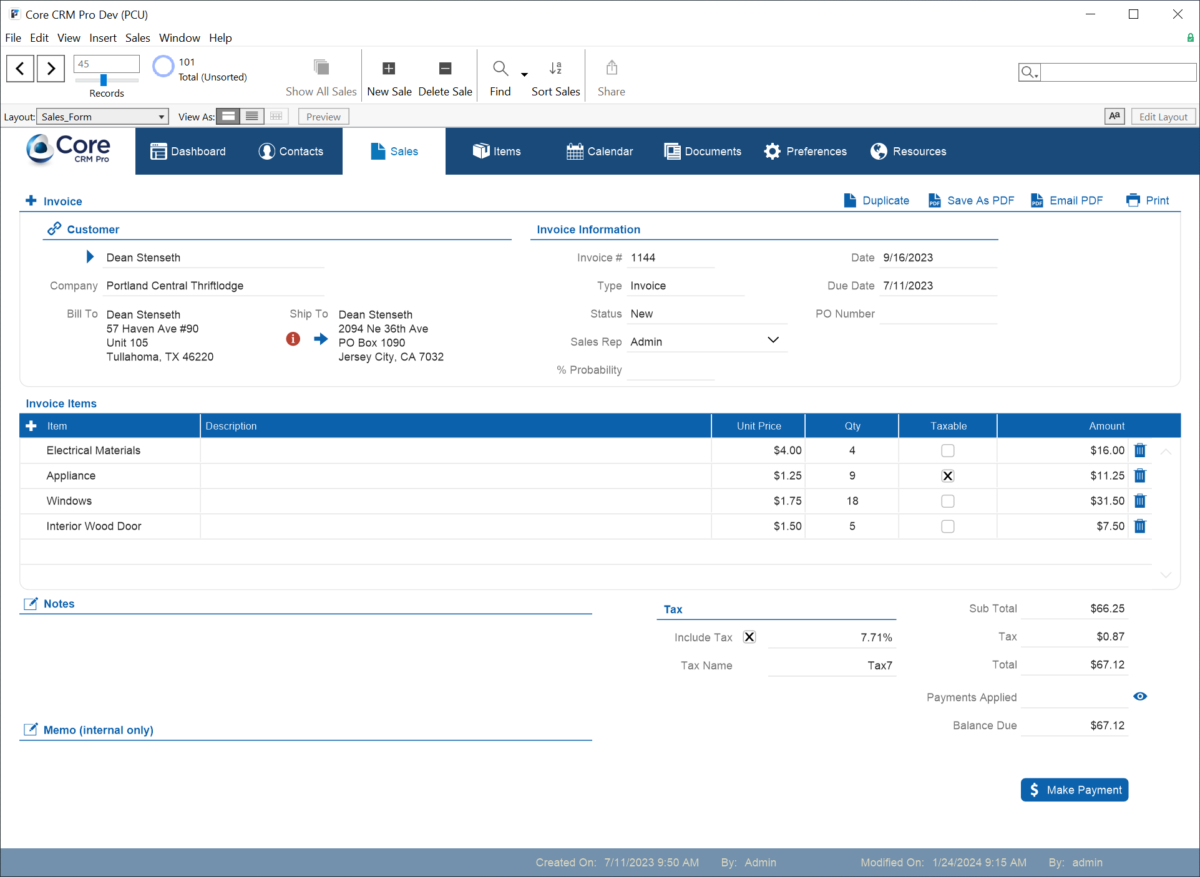Click the Make Payment button
Image resolution: width=1200 pixels, height=877 pixels.
[x=1074, y=789]
